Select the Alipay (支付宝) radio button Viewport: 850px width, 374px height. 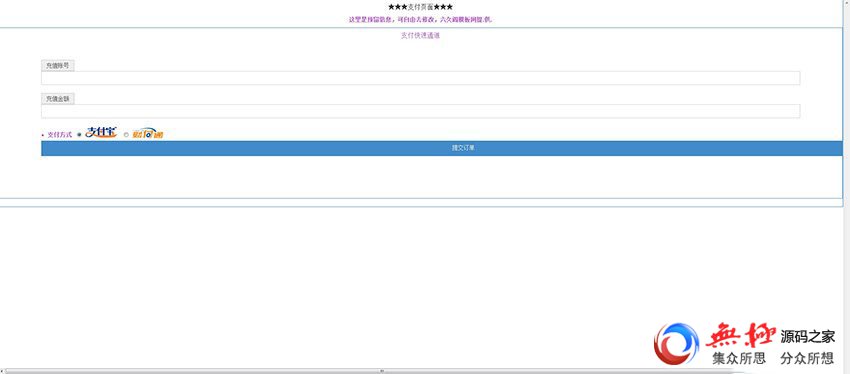79,134
